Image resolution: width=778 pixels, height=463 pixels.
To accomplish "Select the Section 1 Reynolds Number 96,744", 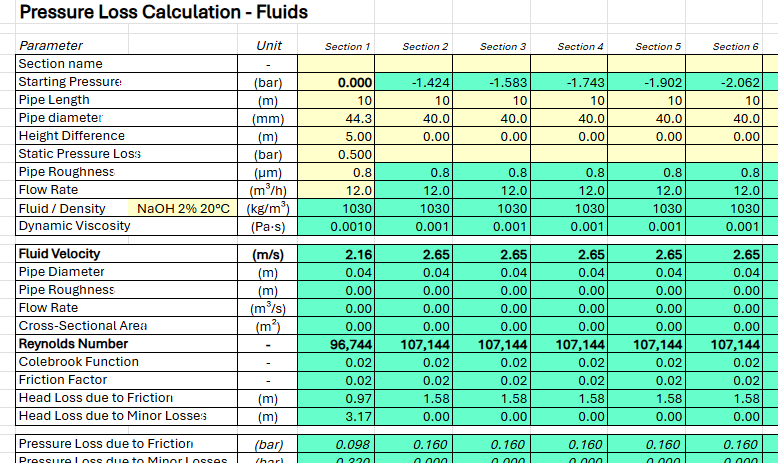I will pos(335,344).
